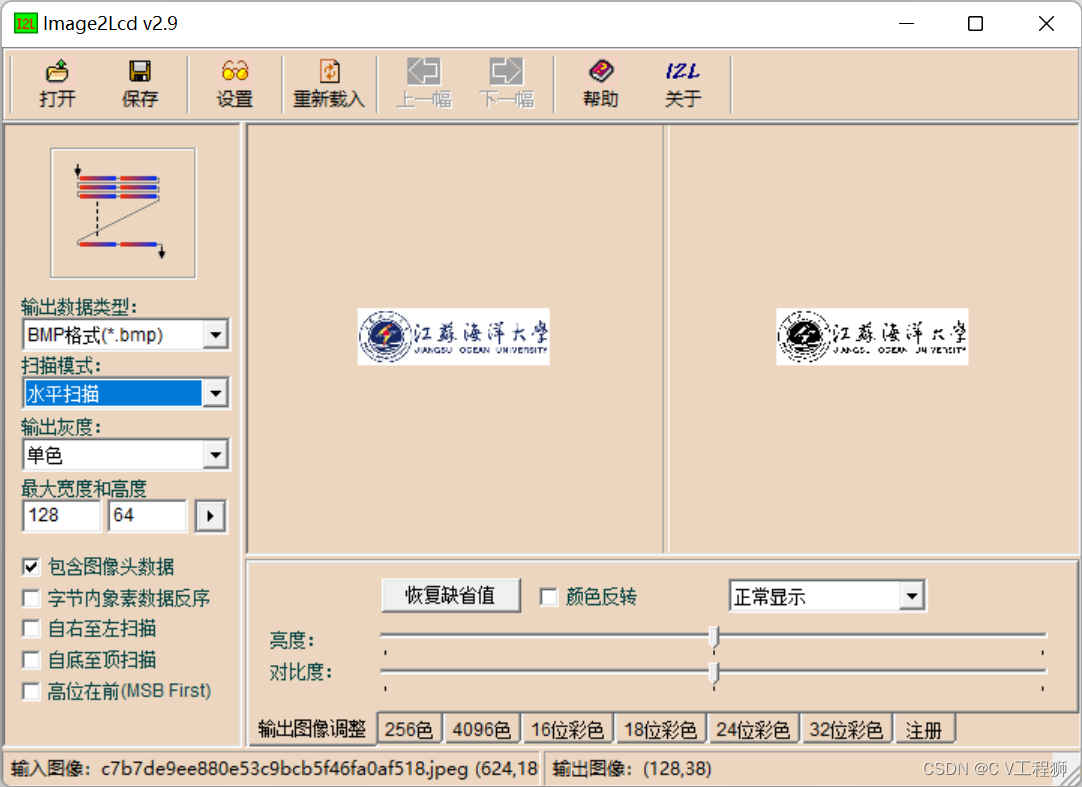Click the 输入图像 filename status bar text
This screenshot has height=787, width=1082.
(x=275, y=768)
